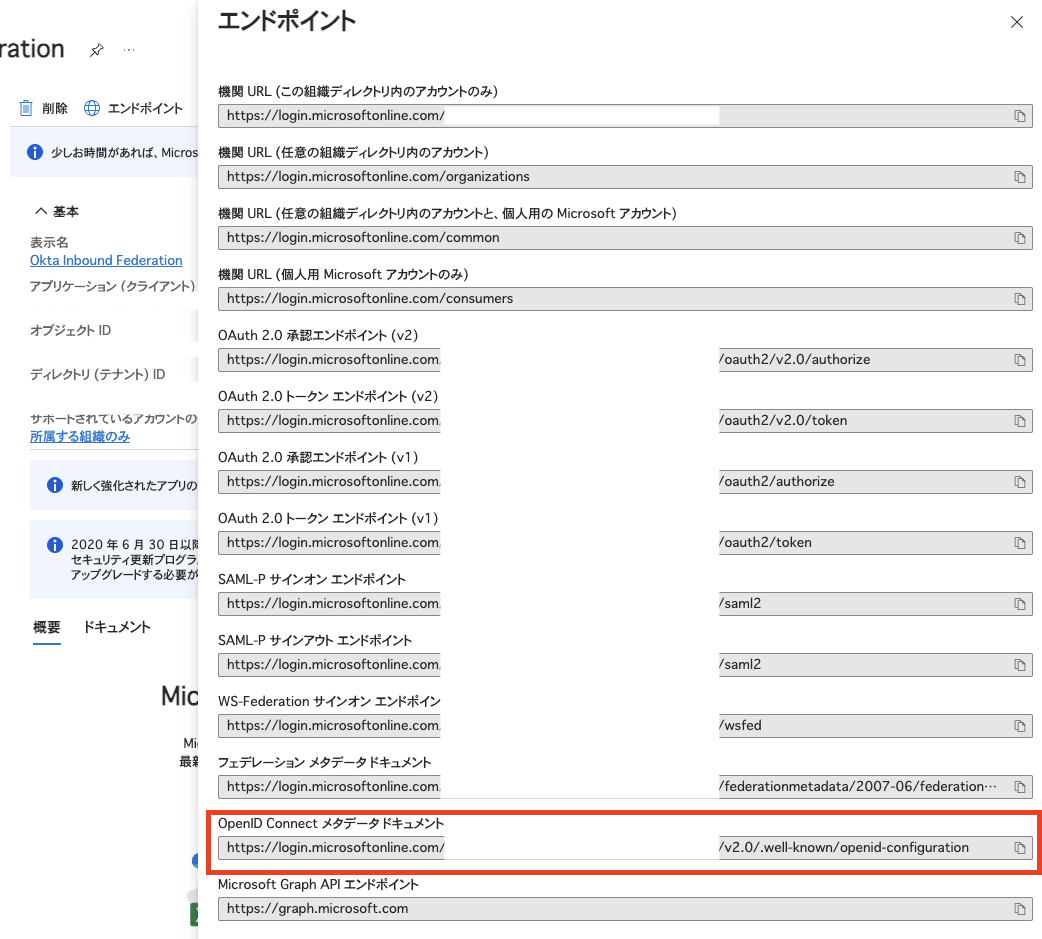1042x939 pixels.
Task: Copy the OpenID Connect metadata document URL
Action: point(1020,848)
